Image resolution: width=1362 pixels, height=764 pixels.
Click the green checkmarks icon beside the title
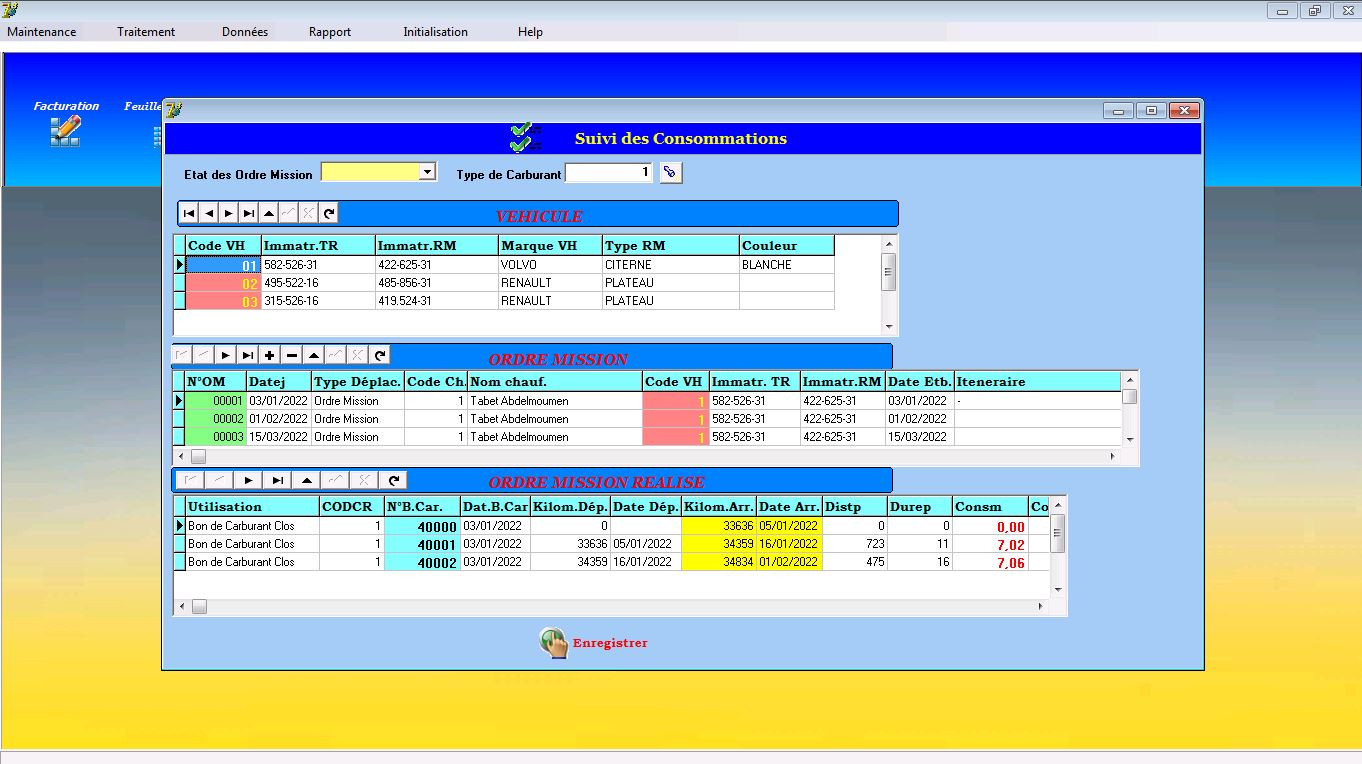(524, 138)
